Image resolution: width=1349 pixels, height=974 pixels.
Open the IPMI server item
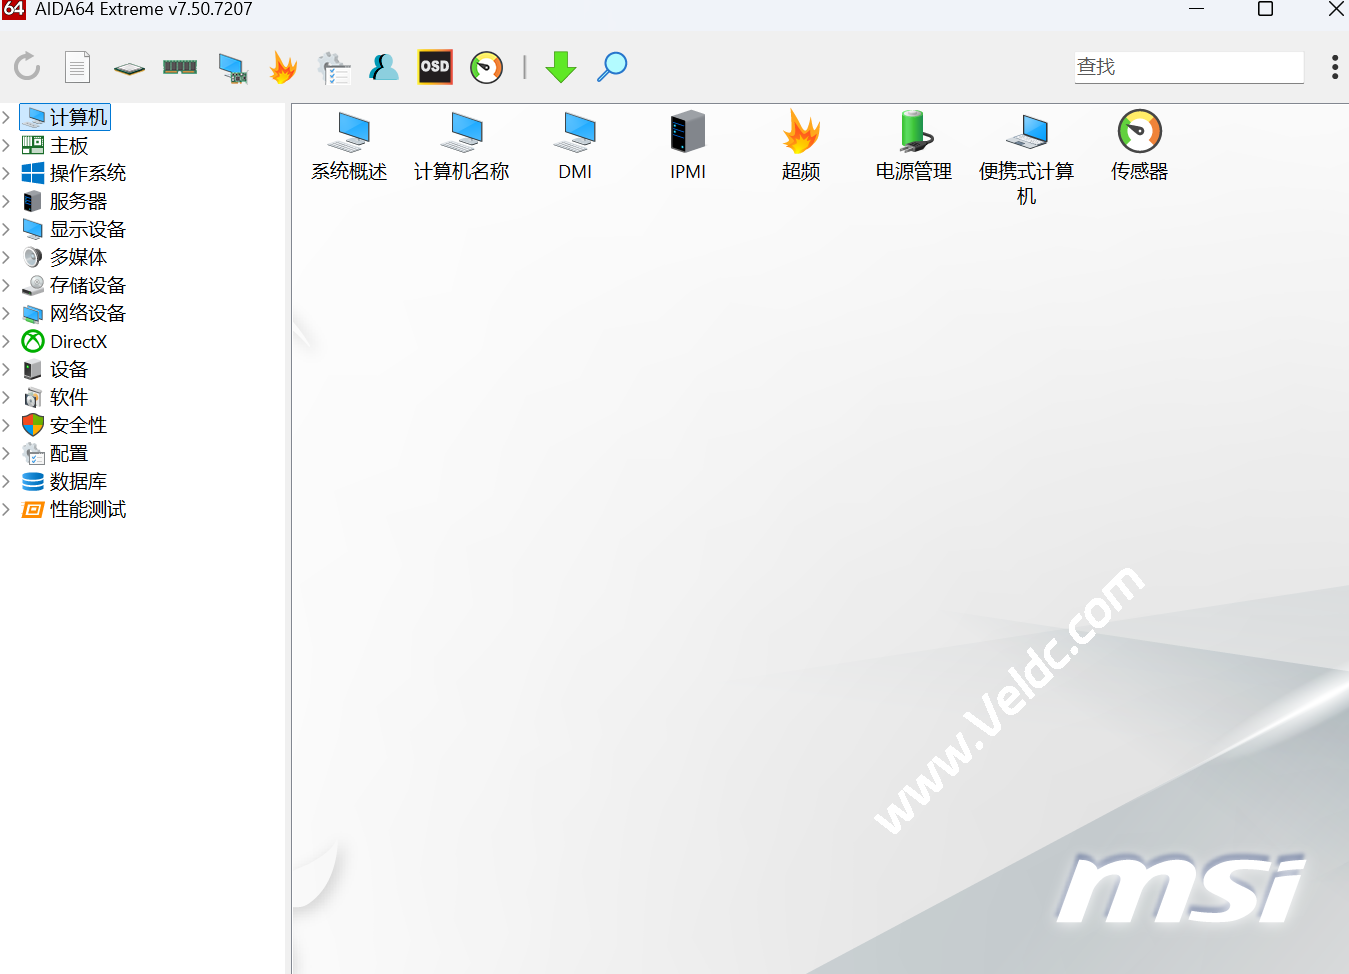pos(687,145)
